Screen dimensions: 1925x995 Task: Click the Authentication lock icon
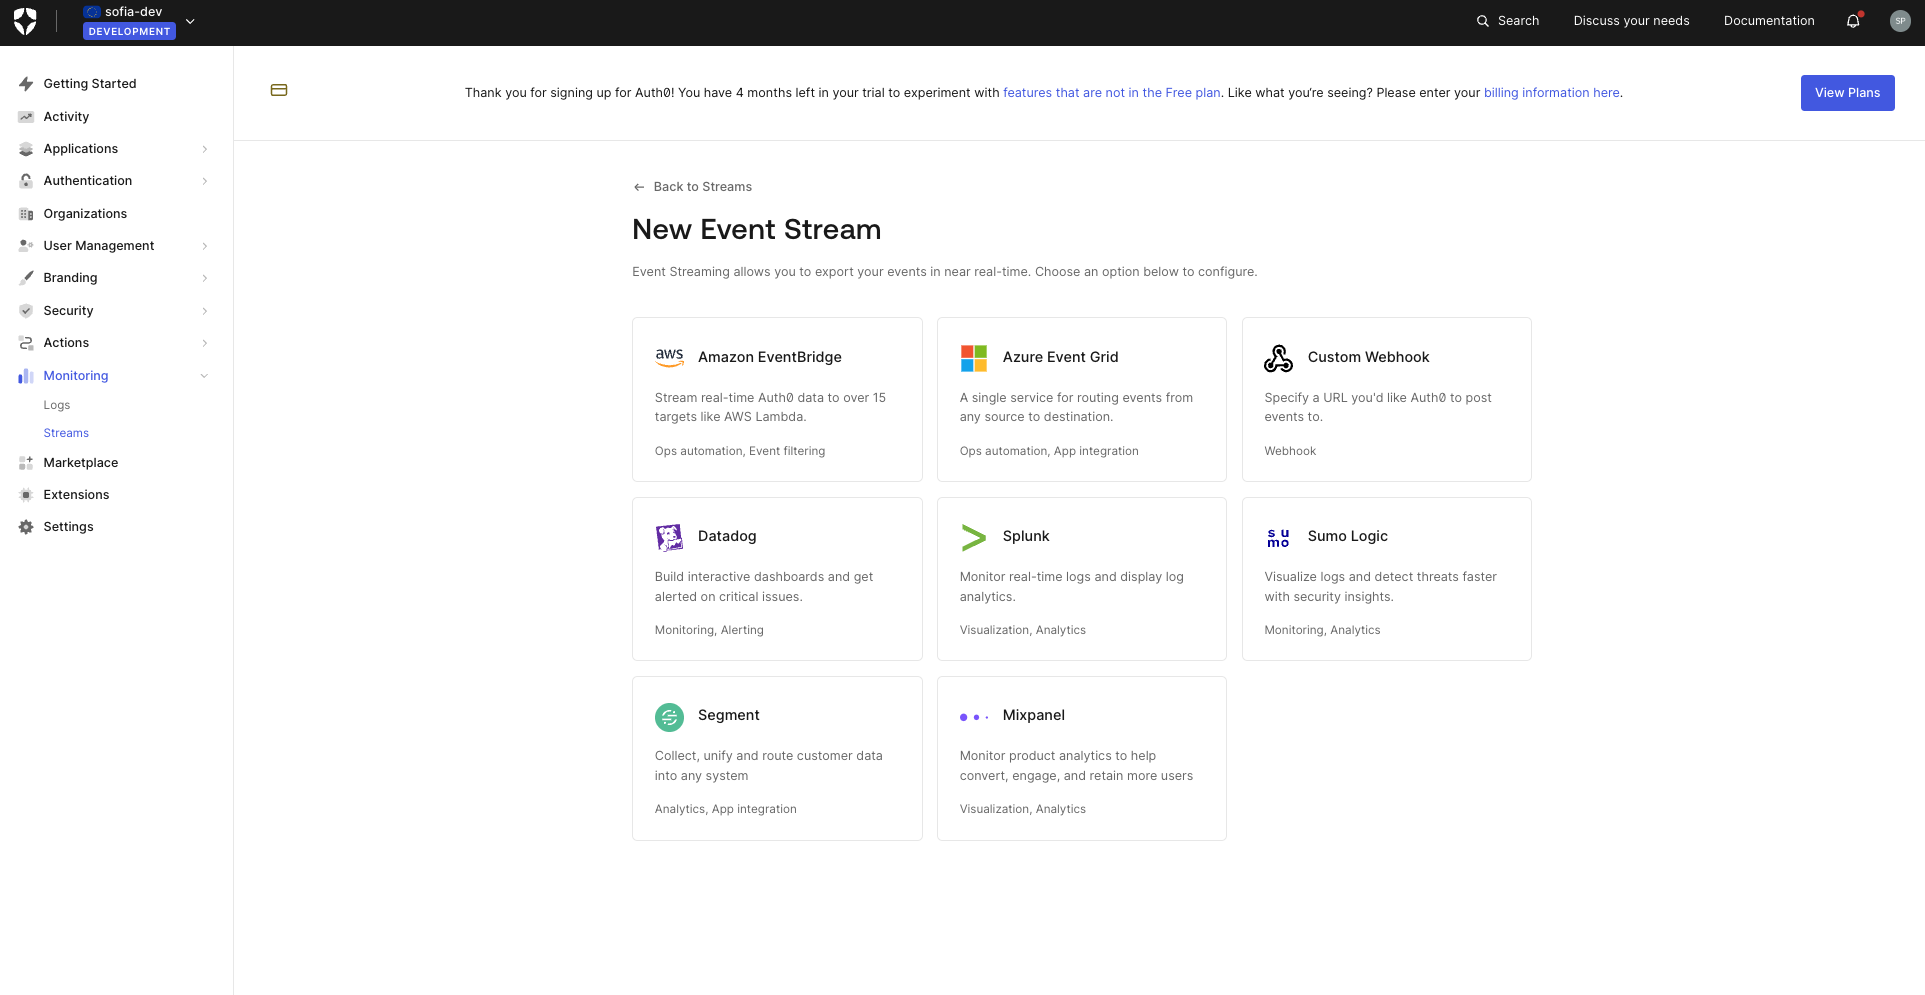point(26,181)
